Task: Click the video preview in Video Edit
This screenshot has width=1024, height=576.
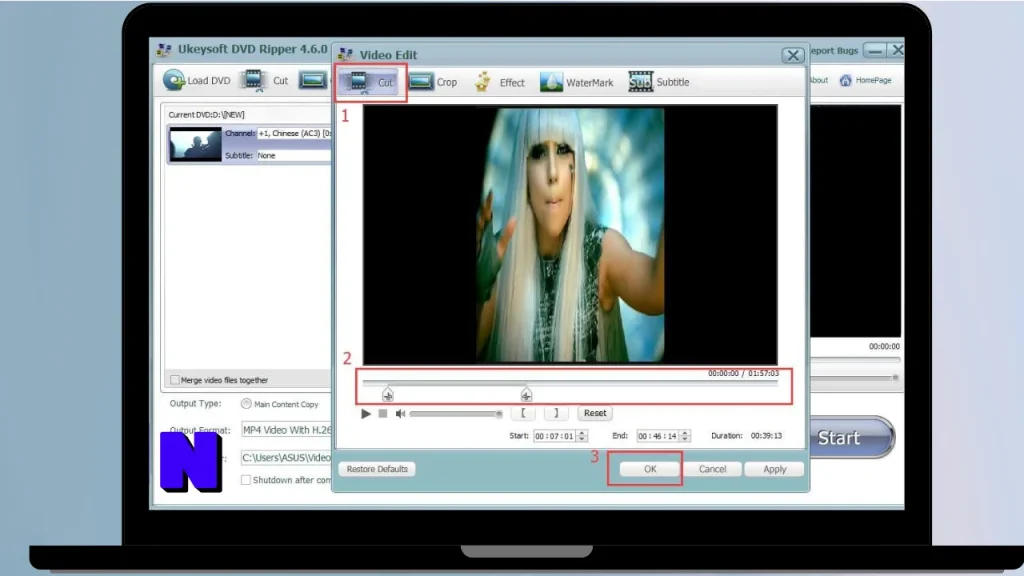Action: [x=570, y=234]
